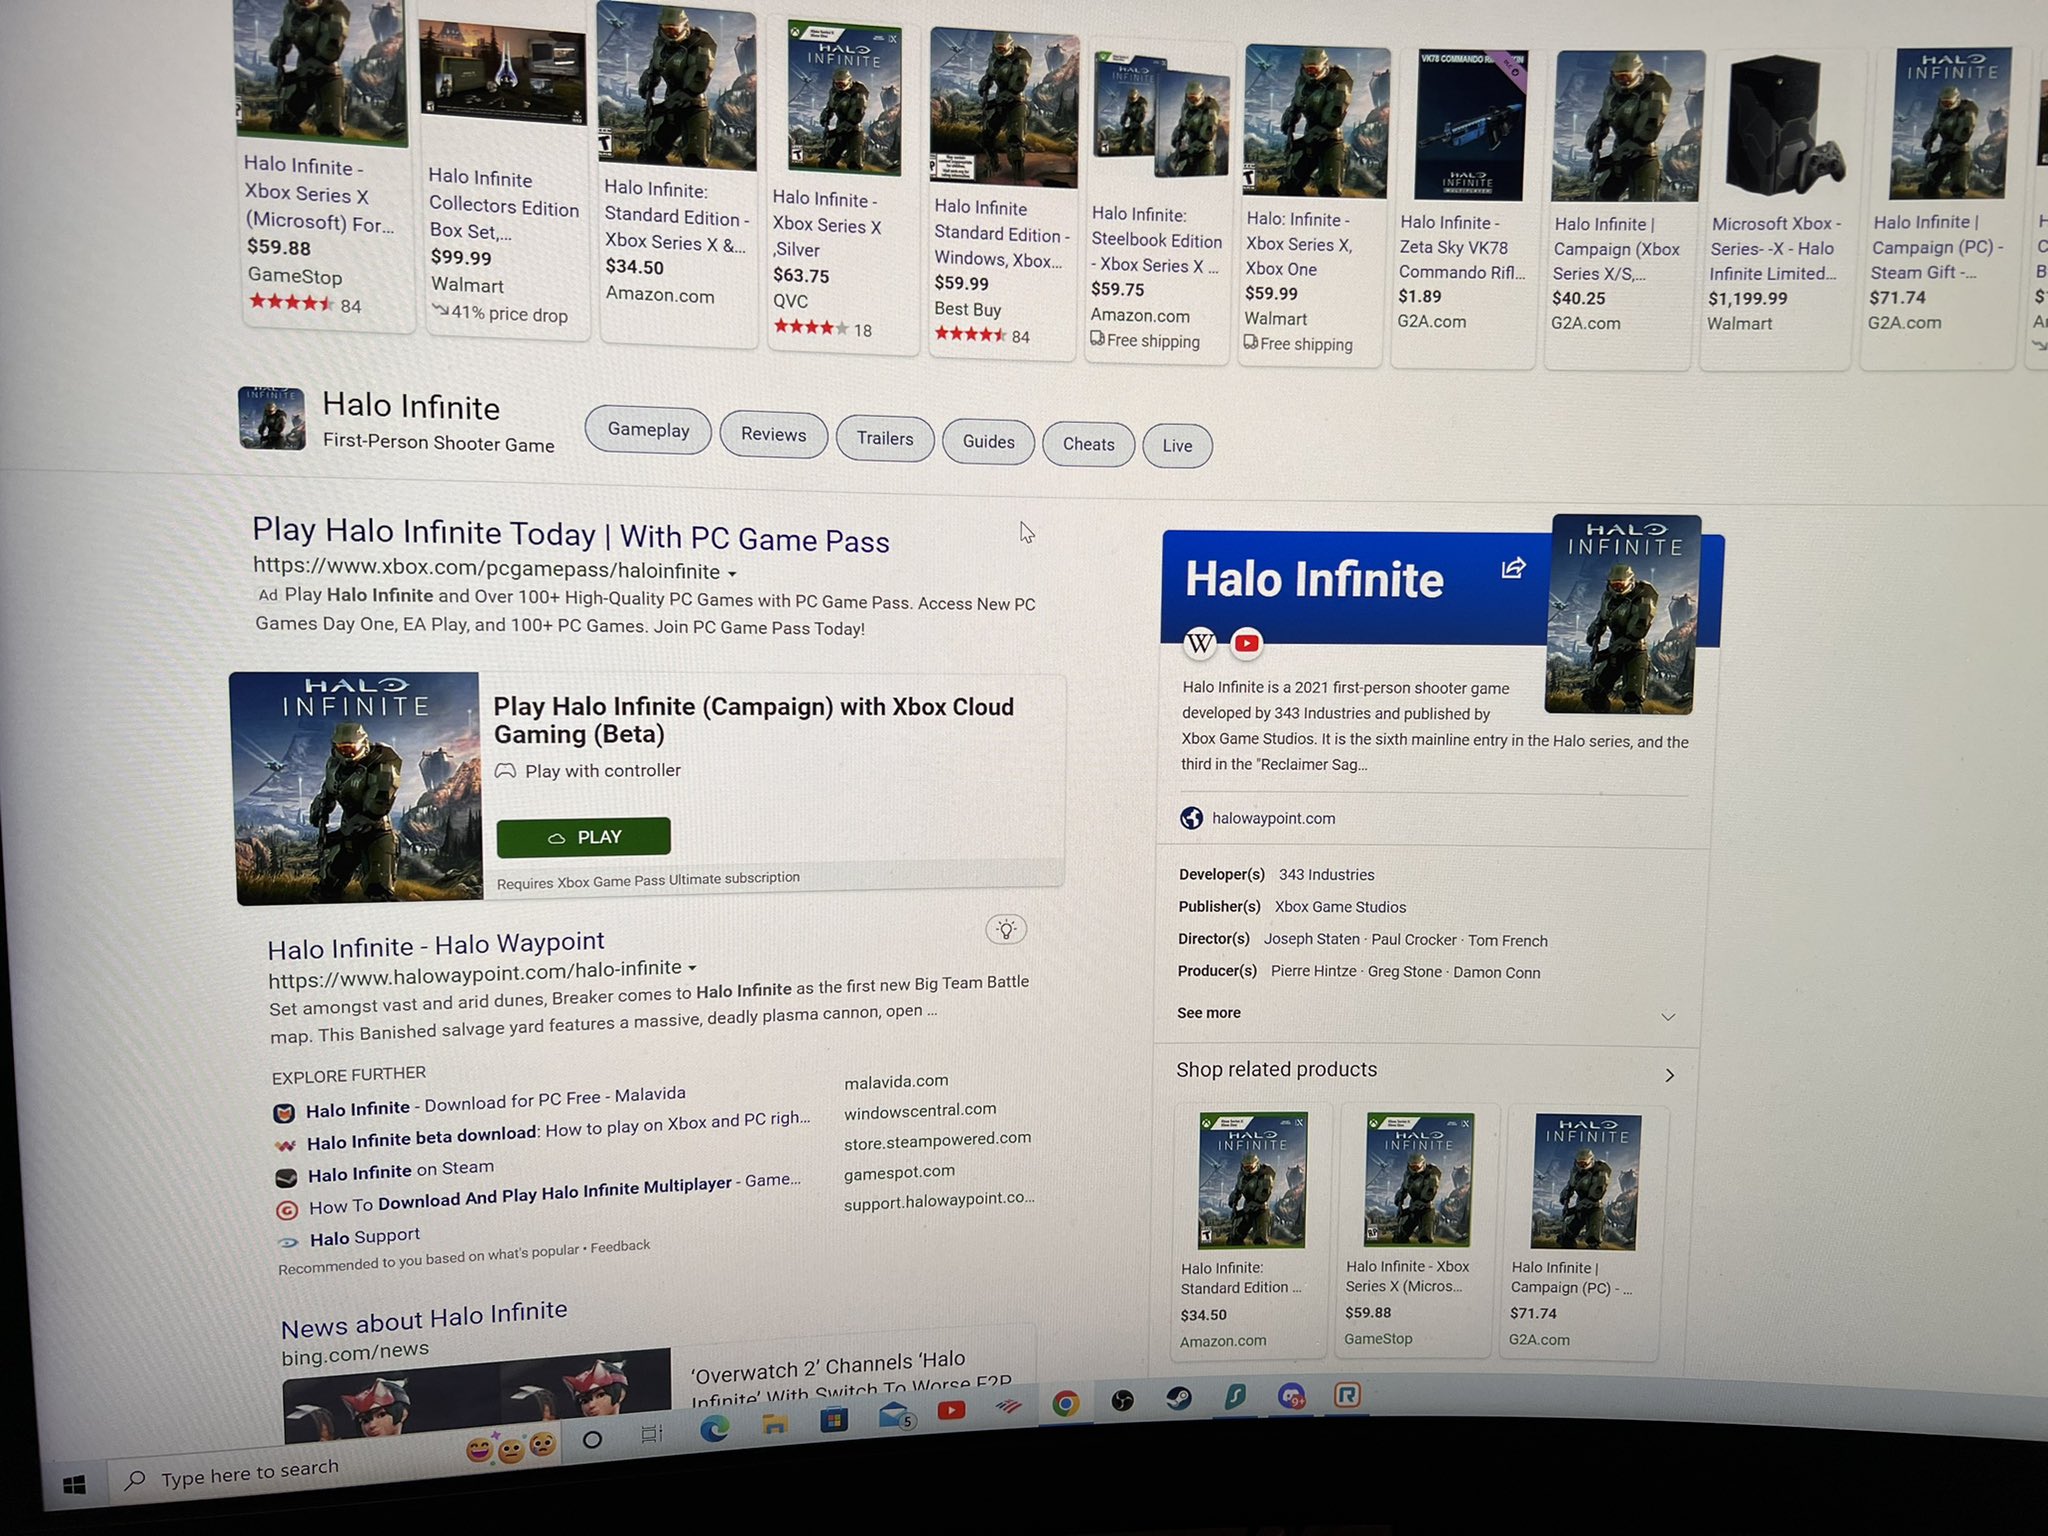Click the Xbox Cloud Gaming Halo cover image
Viewport: 2048px width, 1536px height.
coord(358,789)
